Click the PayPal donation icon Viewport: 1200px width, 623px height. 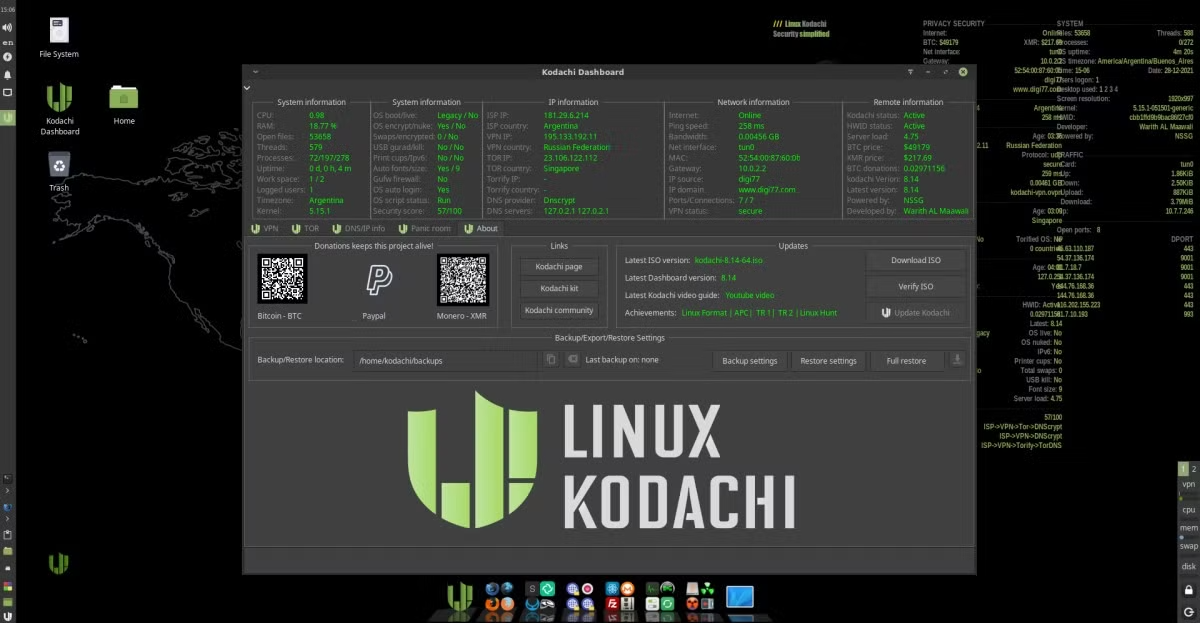379,280
